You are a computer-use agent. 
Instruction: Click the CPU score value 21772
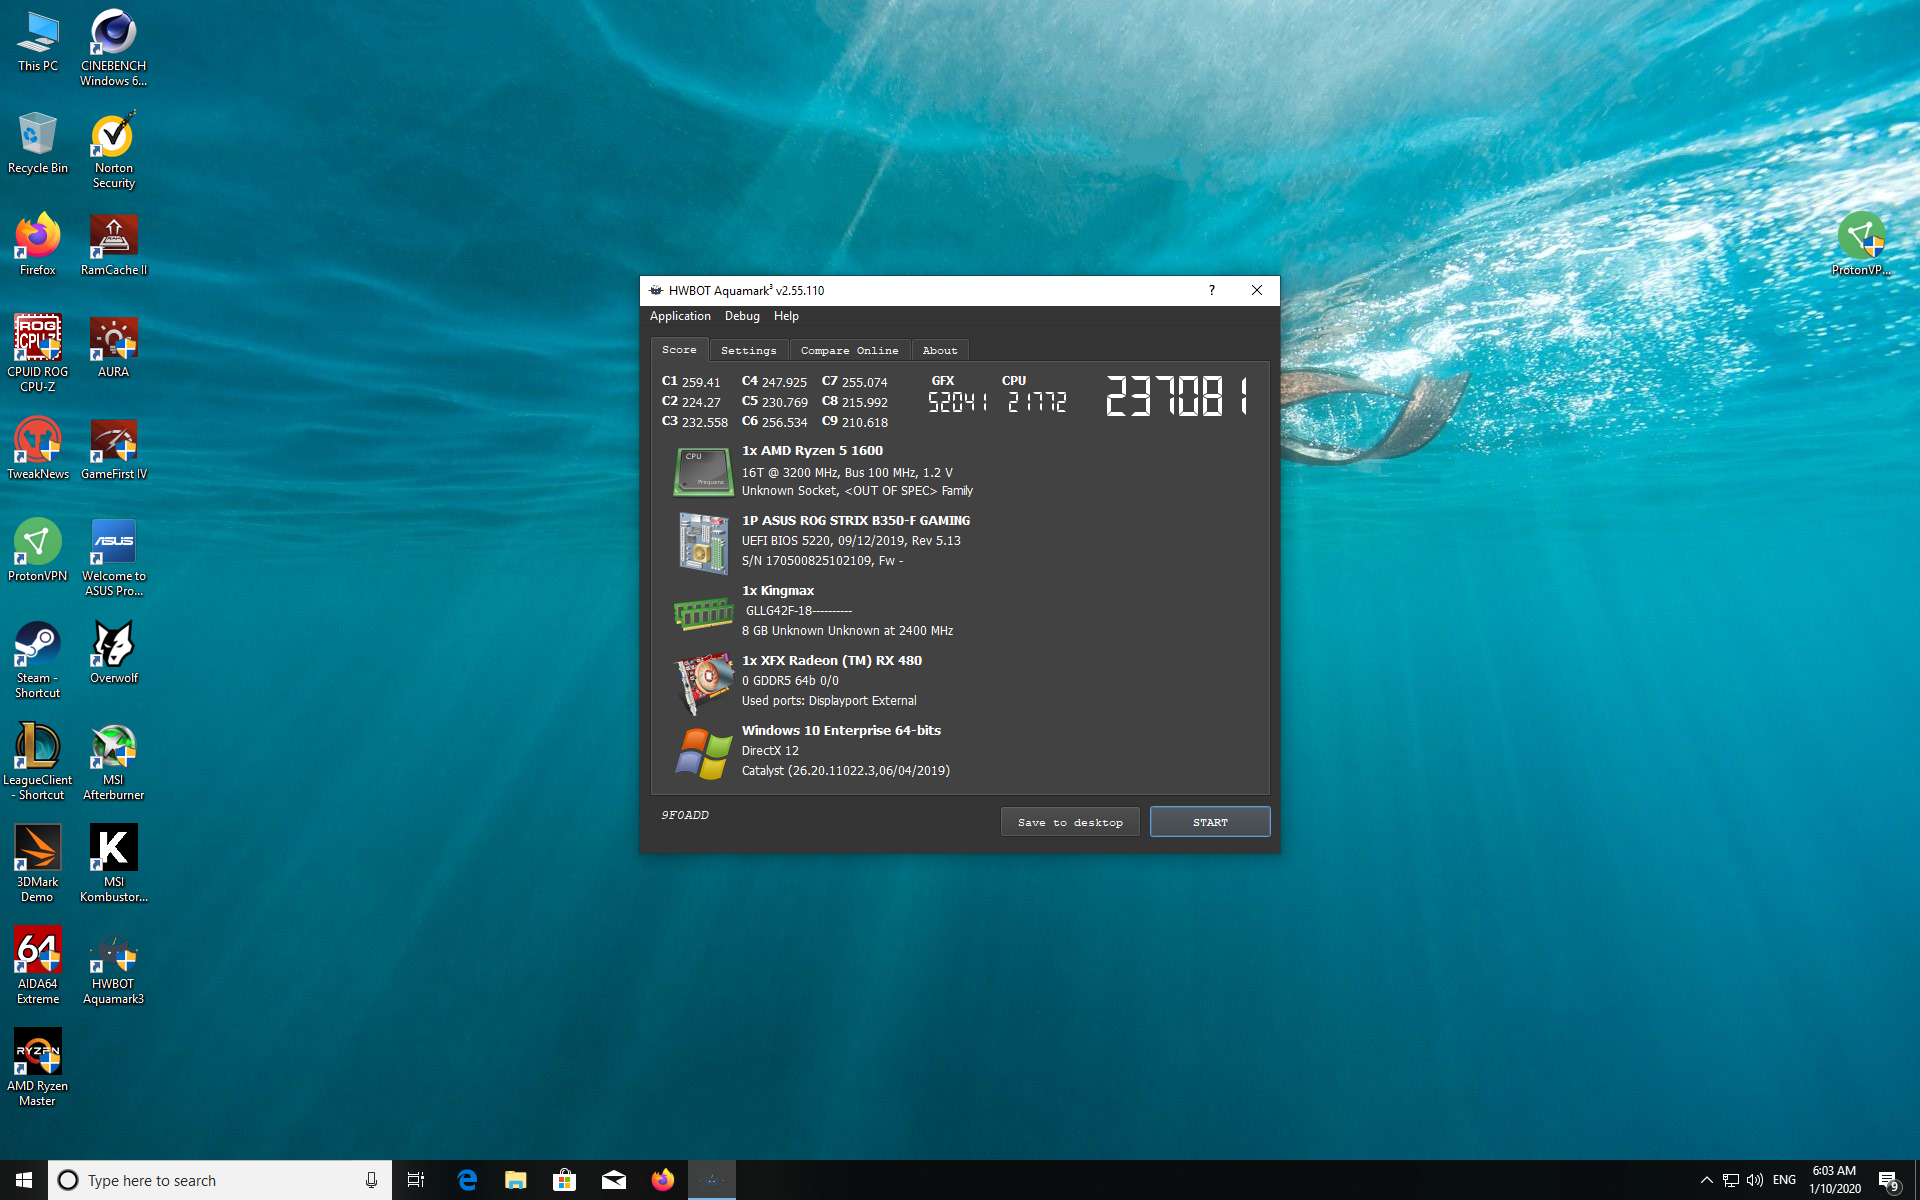(x=1037, y=402)
